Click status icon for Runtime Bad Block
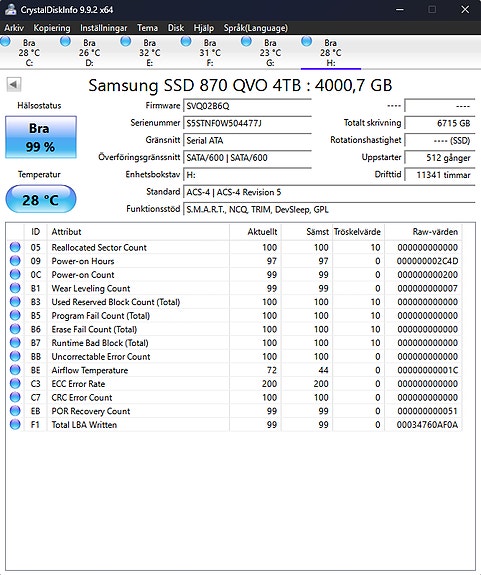The height and width of the screenshot is (575, 481). tap(15, 343)
